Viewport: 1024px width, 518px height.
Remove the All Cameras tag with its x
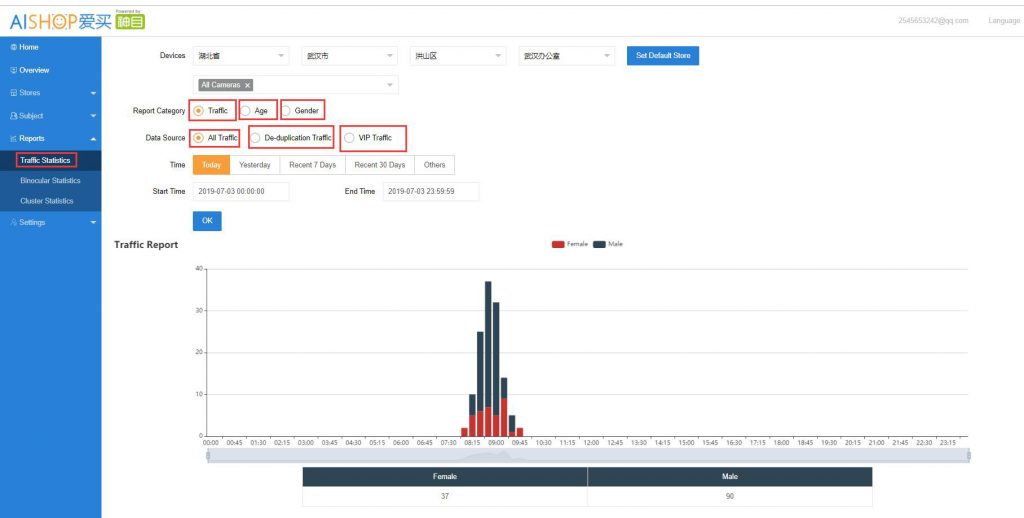pos(247,85)
